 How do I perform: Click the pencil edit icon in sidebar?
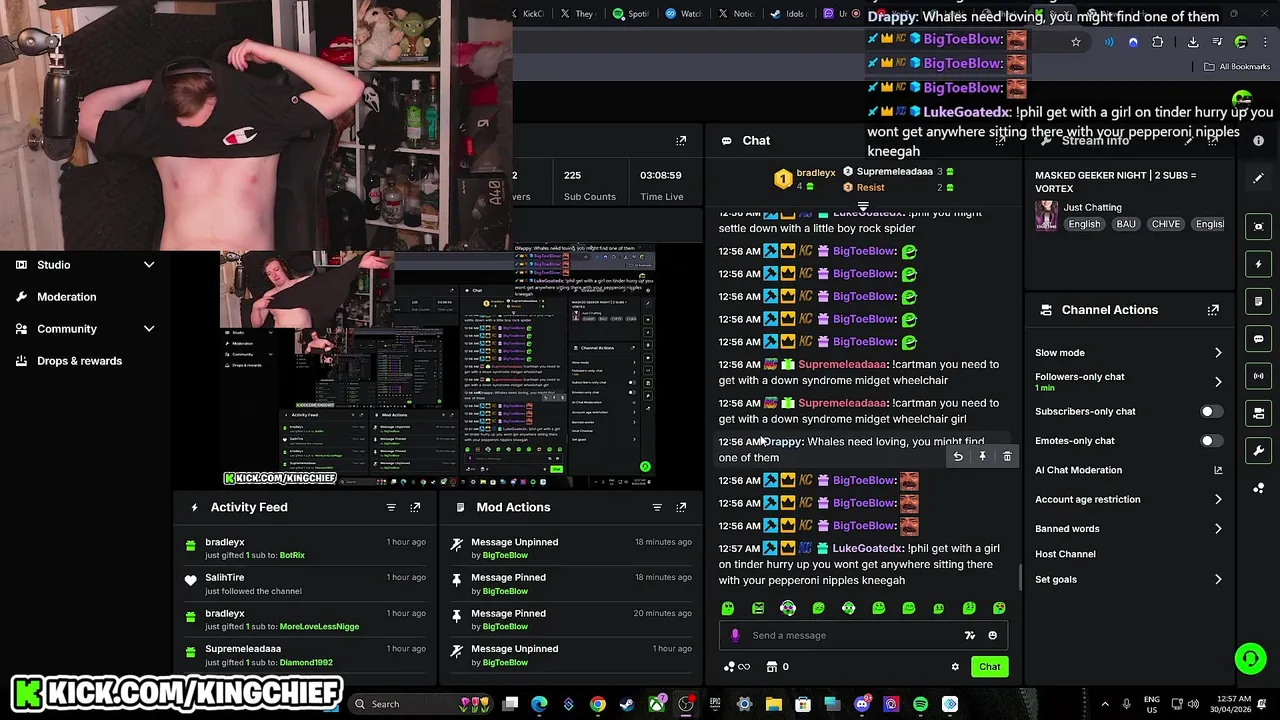click(x=1258, y=178)
